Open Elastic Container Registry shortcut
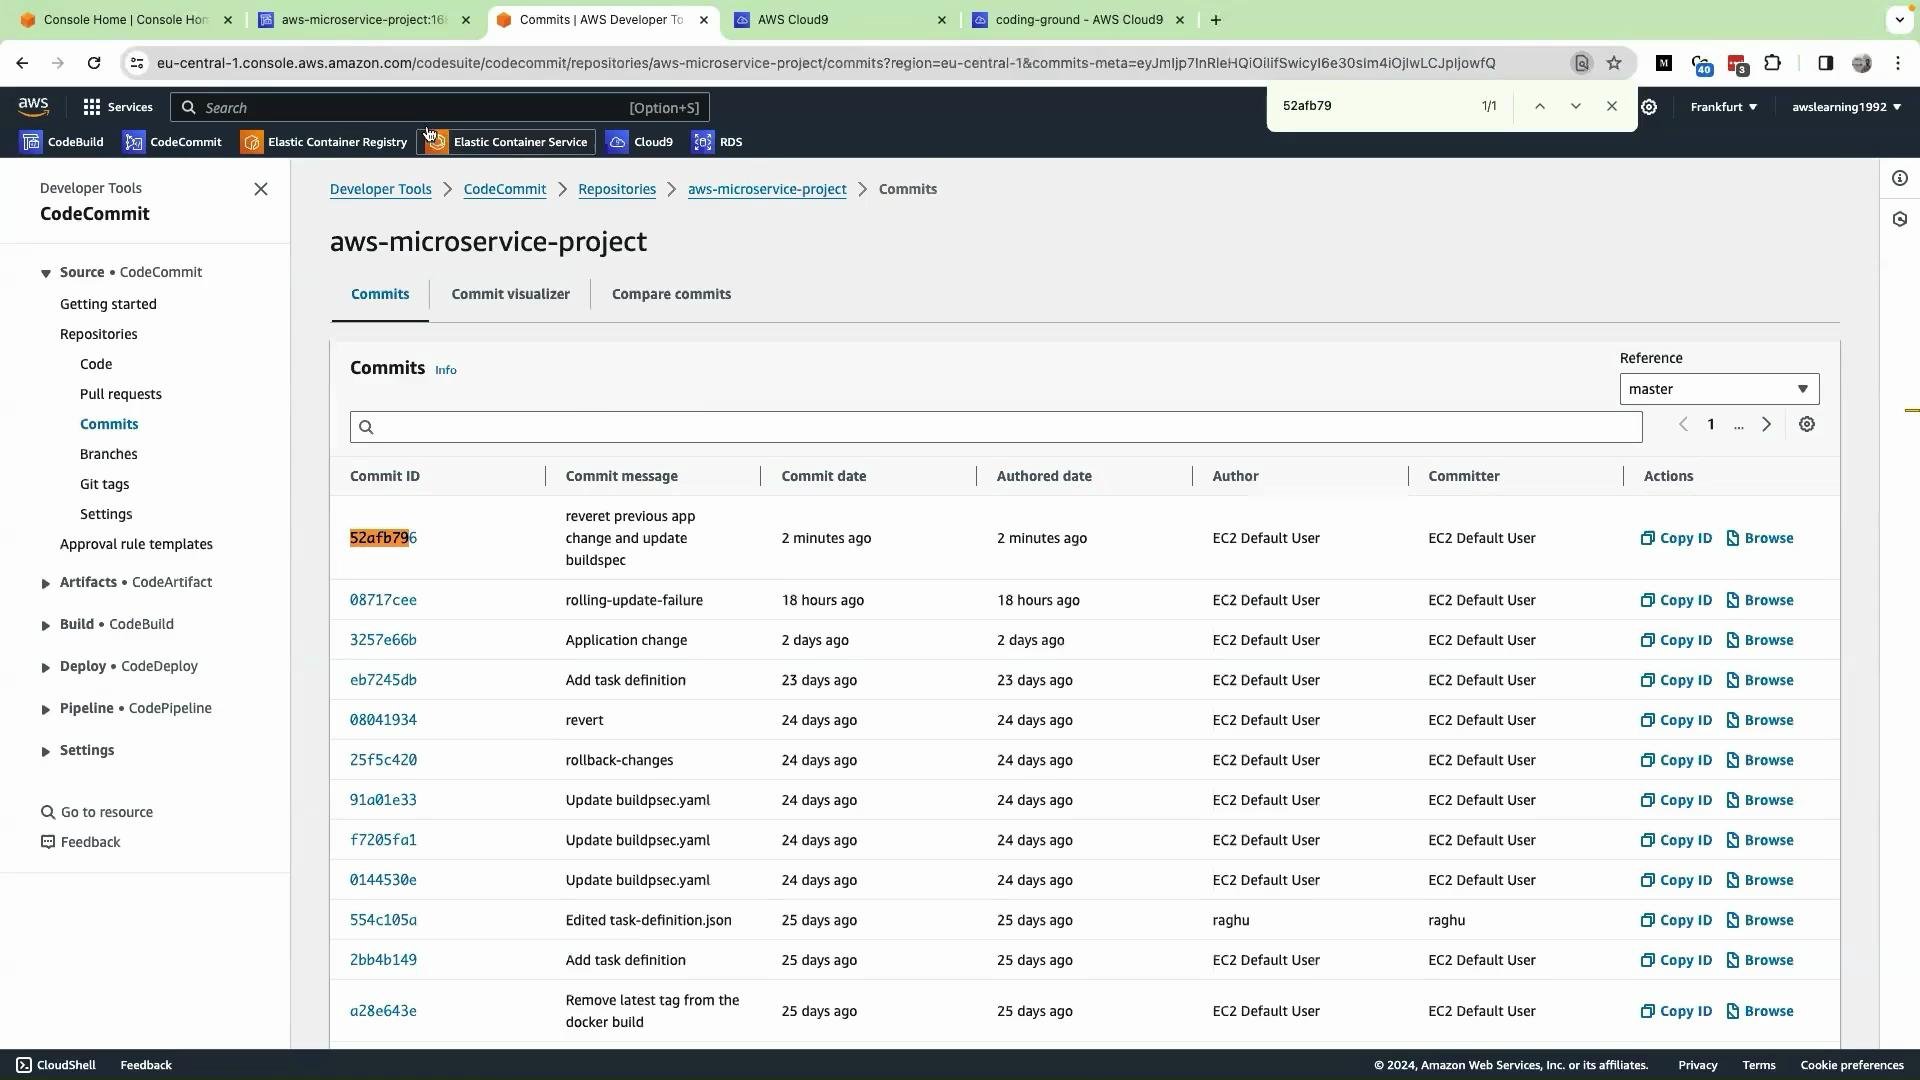Screen dimensions: 1920x1080 click(324, 142)
